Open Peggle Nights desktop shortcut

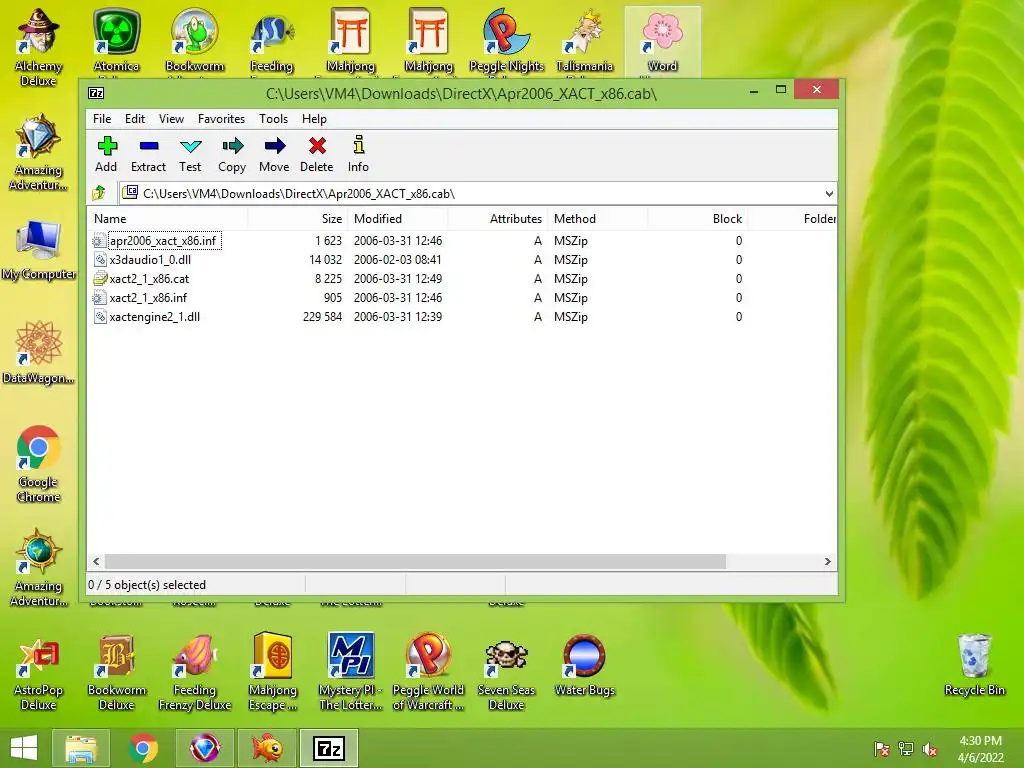[506, 40]
